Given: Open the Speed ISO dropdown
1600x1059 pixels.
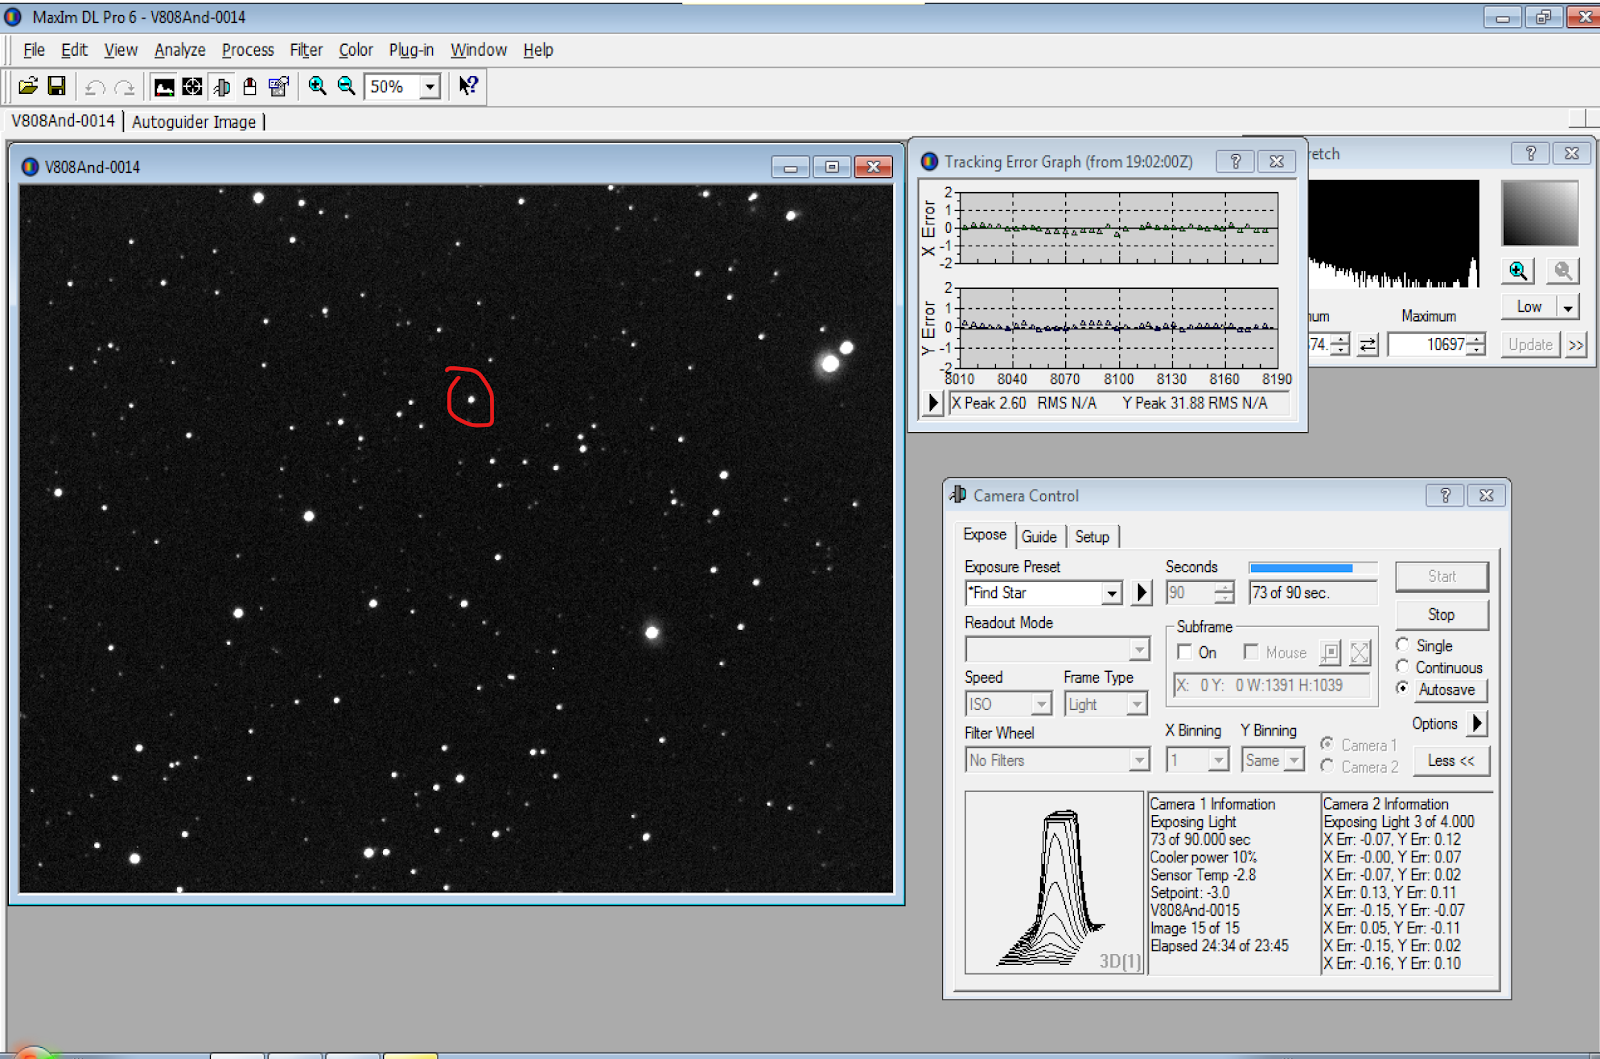Looking at the screenshot, I should point(1041,704).
